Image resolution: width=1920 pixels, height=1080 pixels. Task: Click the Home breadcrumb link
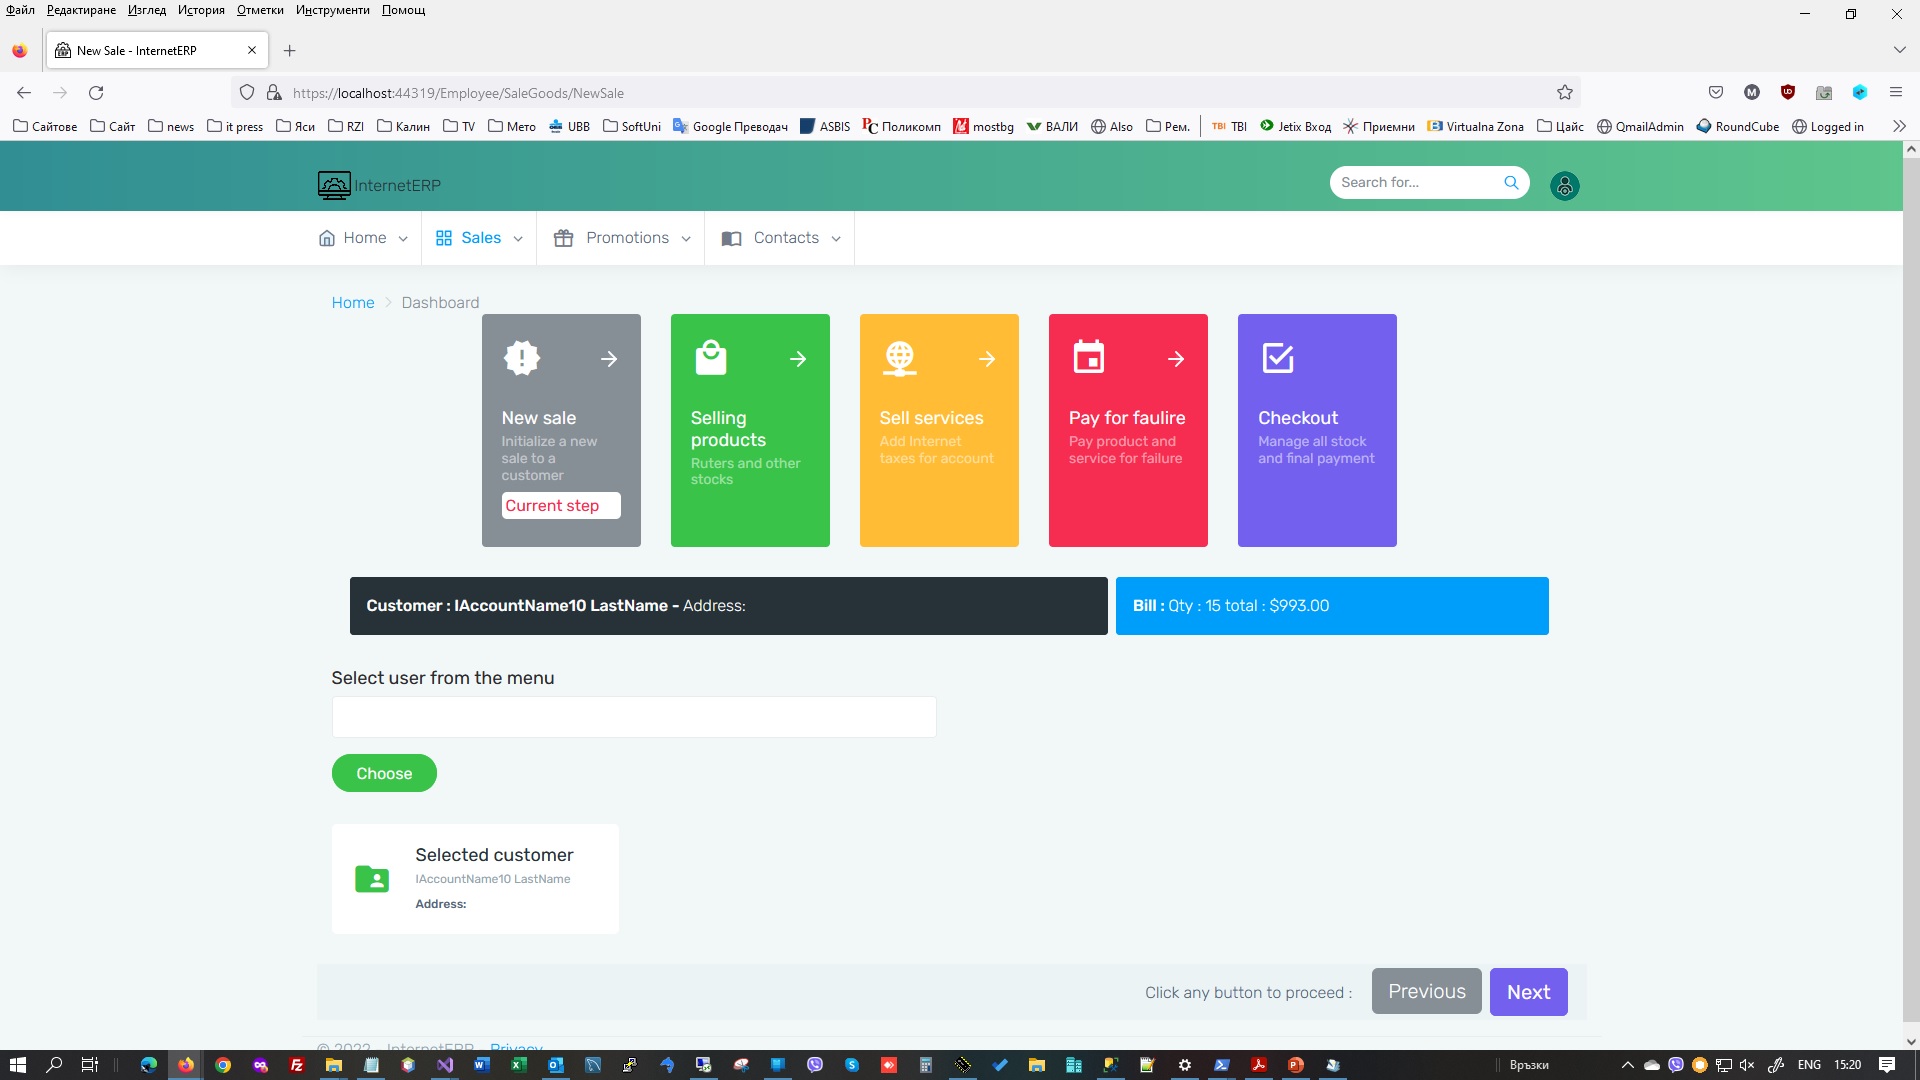click(353, 303)
